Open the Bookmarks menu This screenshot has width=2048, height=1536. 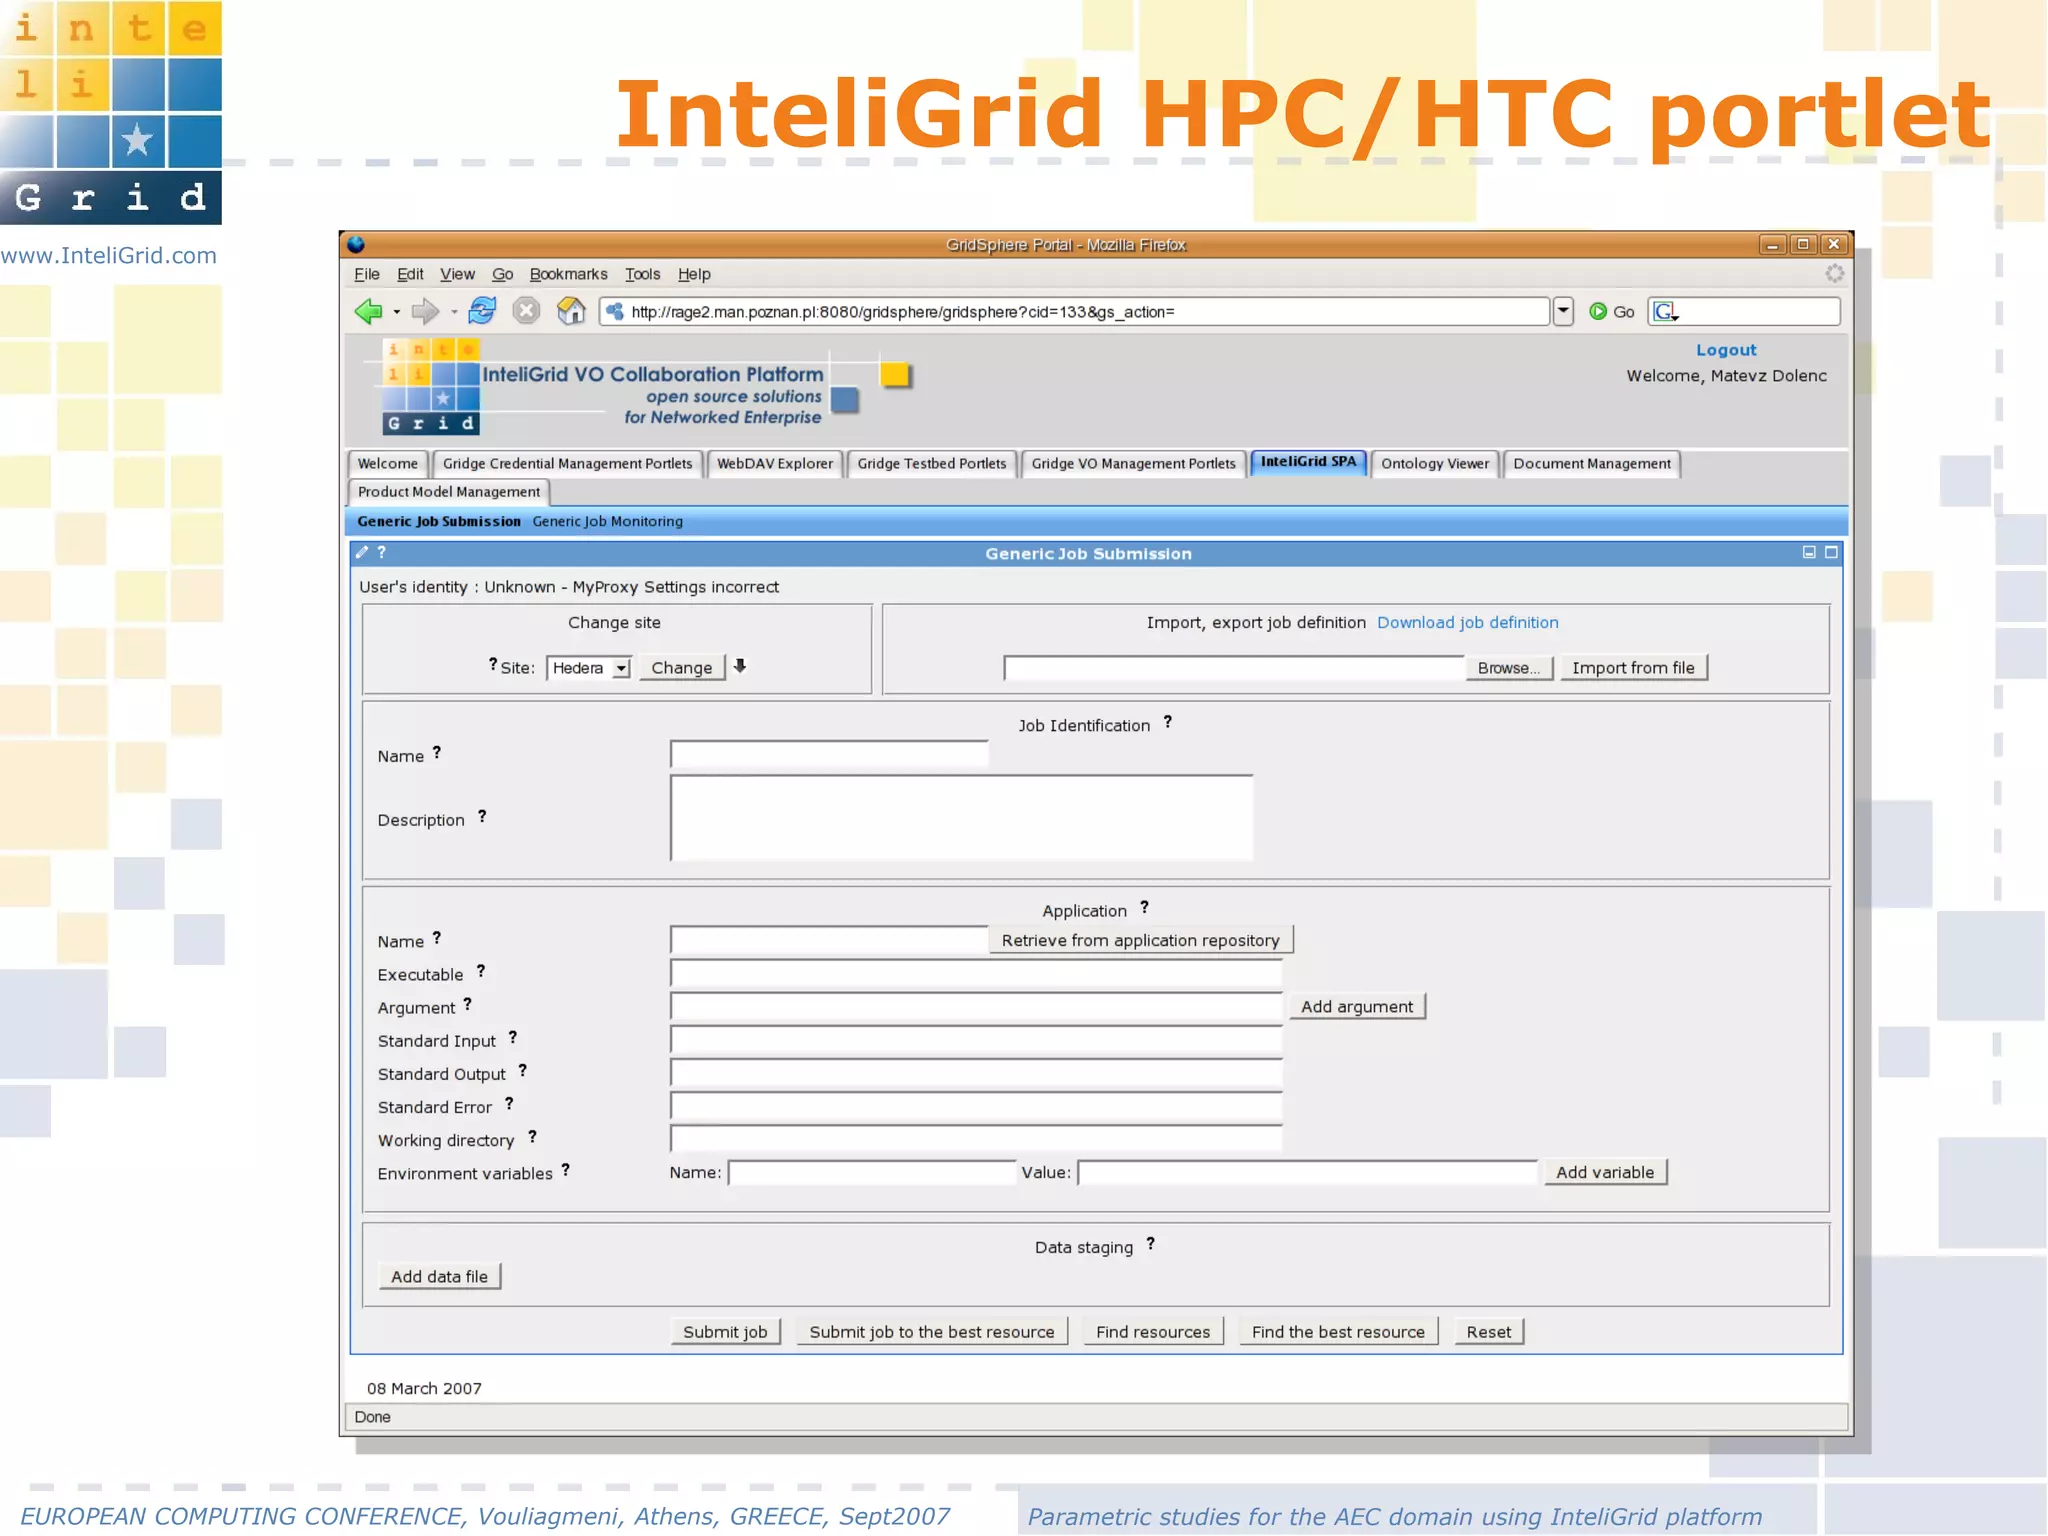pyautogui.click(x=568, y=274)
